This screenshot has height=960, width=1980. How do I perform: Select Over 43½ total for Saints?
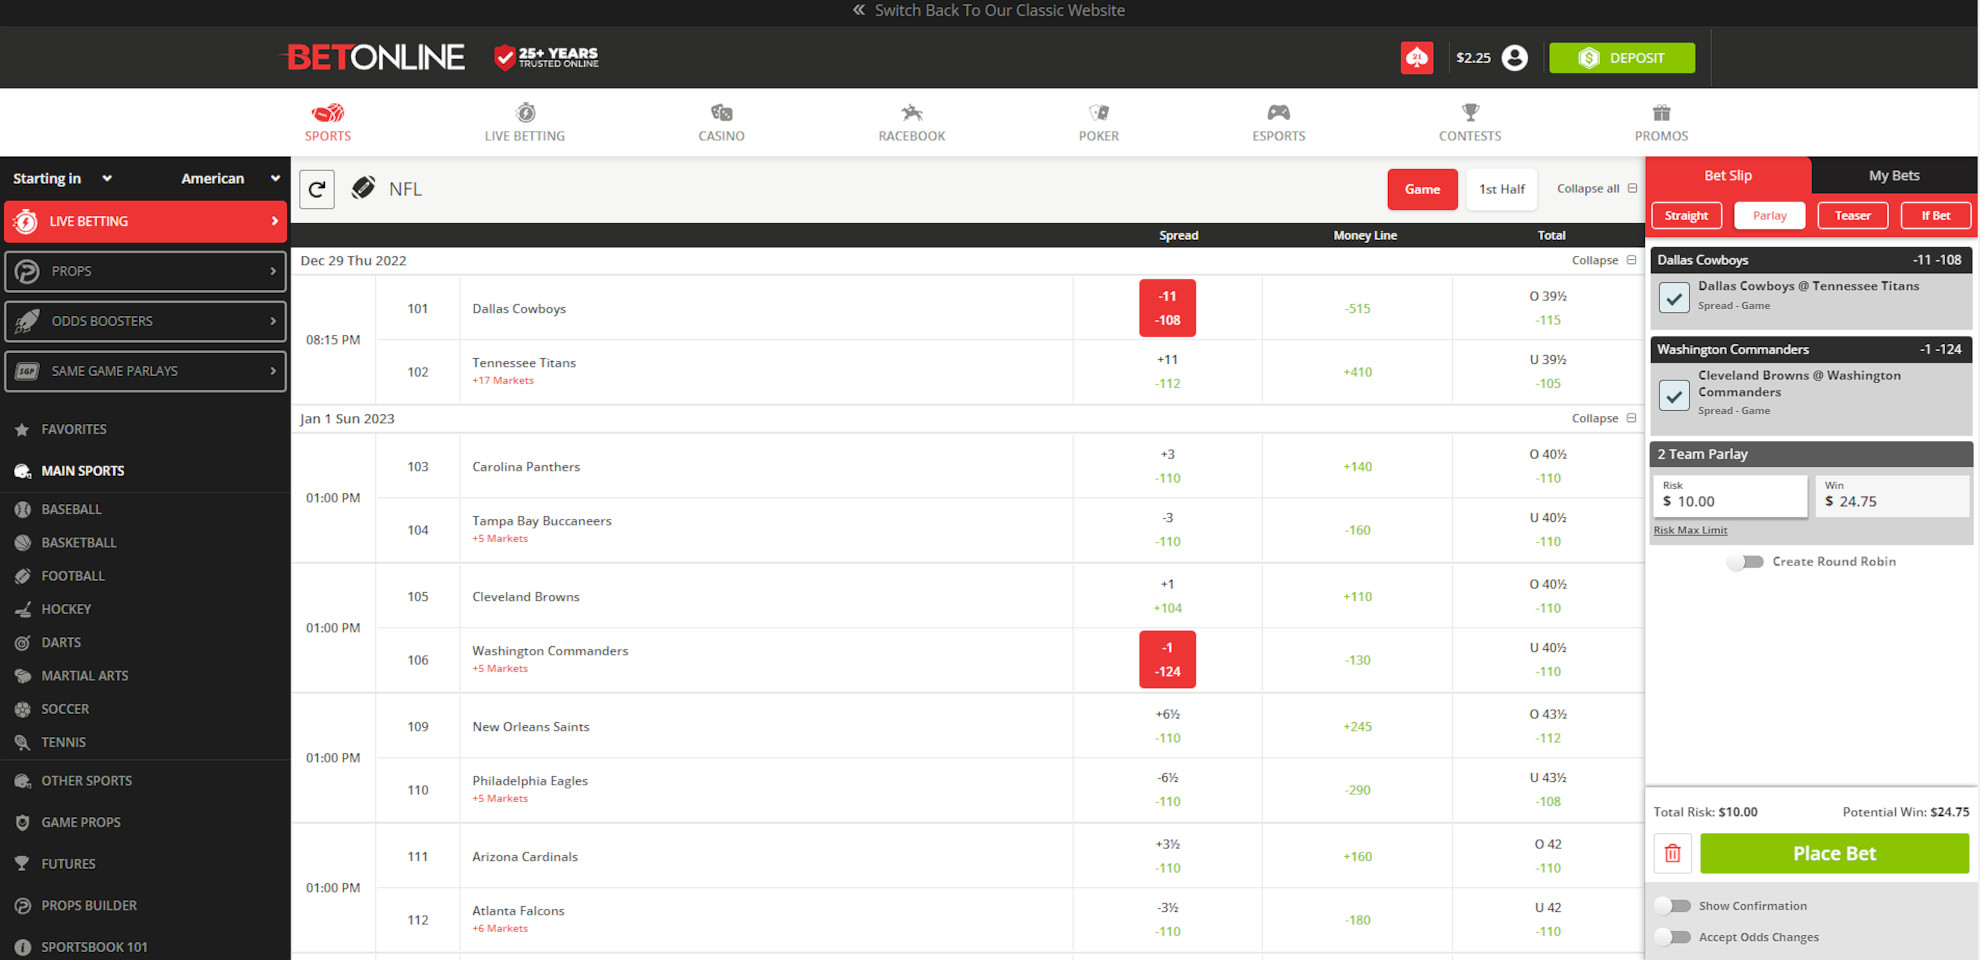[1547, 726]
